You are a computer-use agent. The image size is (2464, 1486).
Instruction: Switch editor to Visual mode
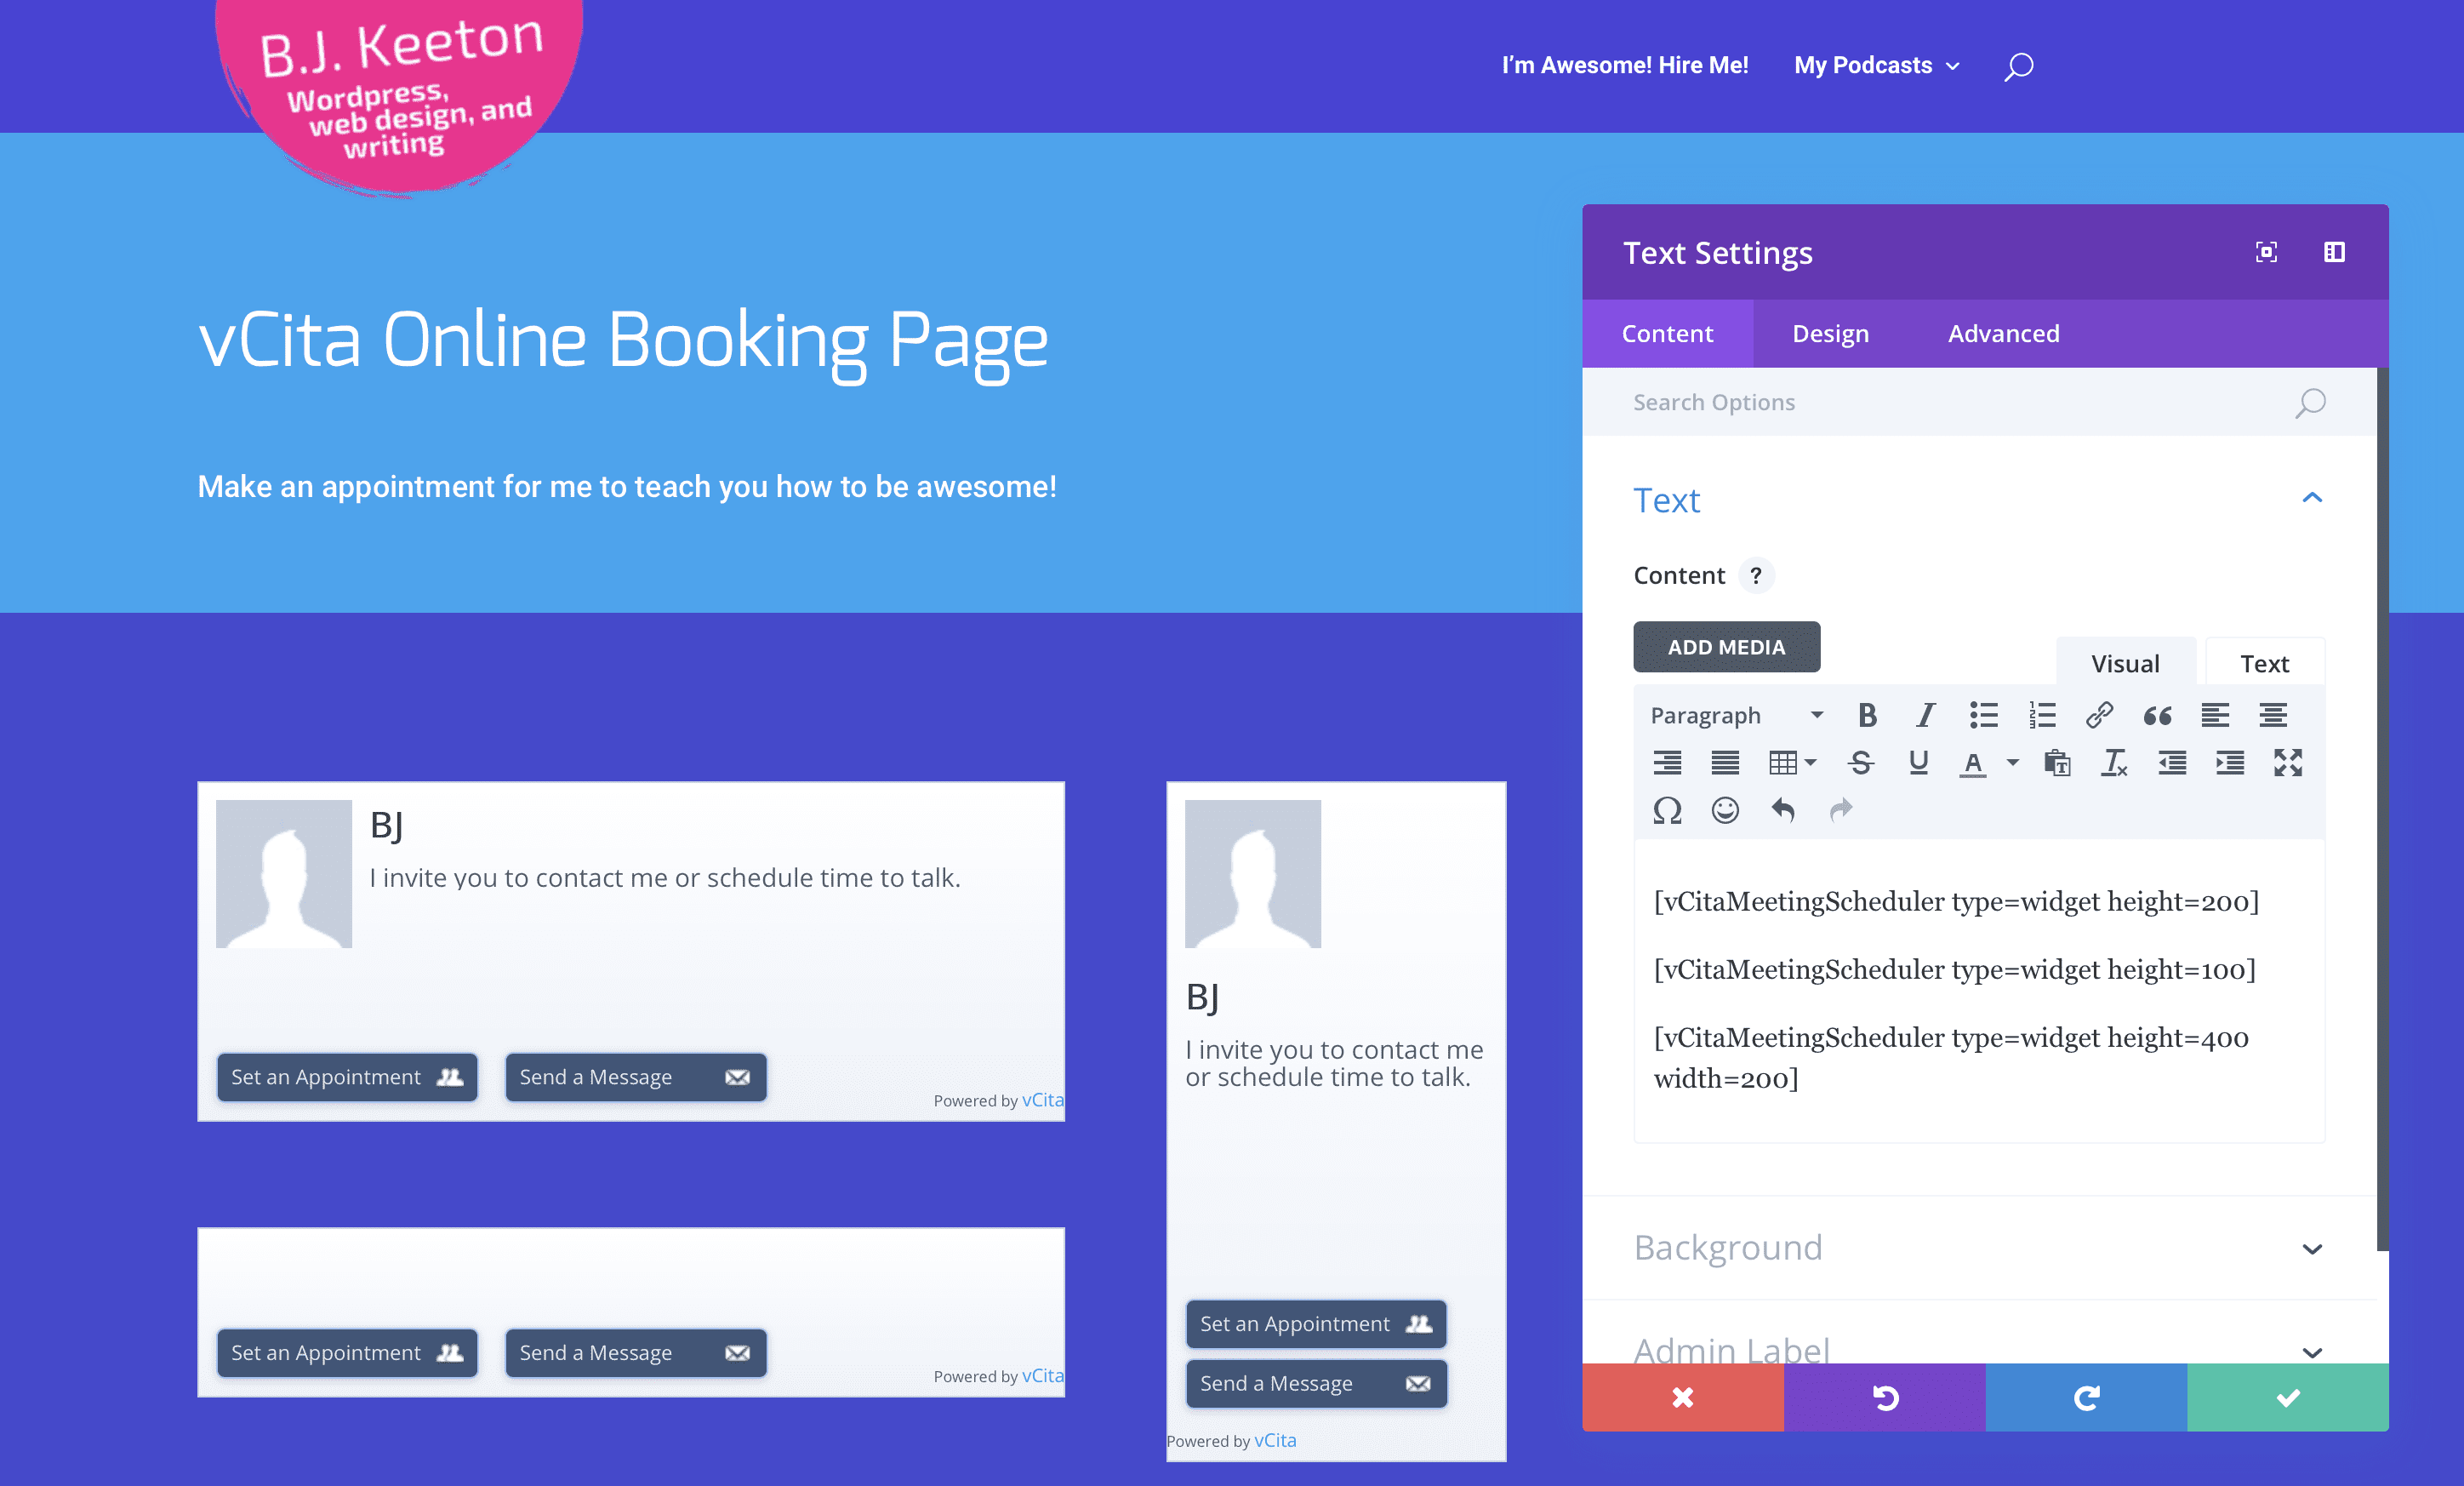point(2125,663)
